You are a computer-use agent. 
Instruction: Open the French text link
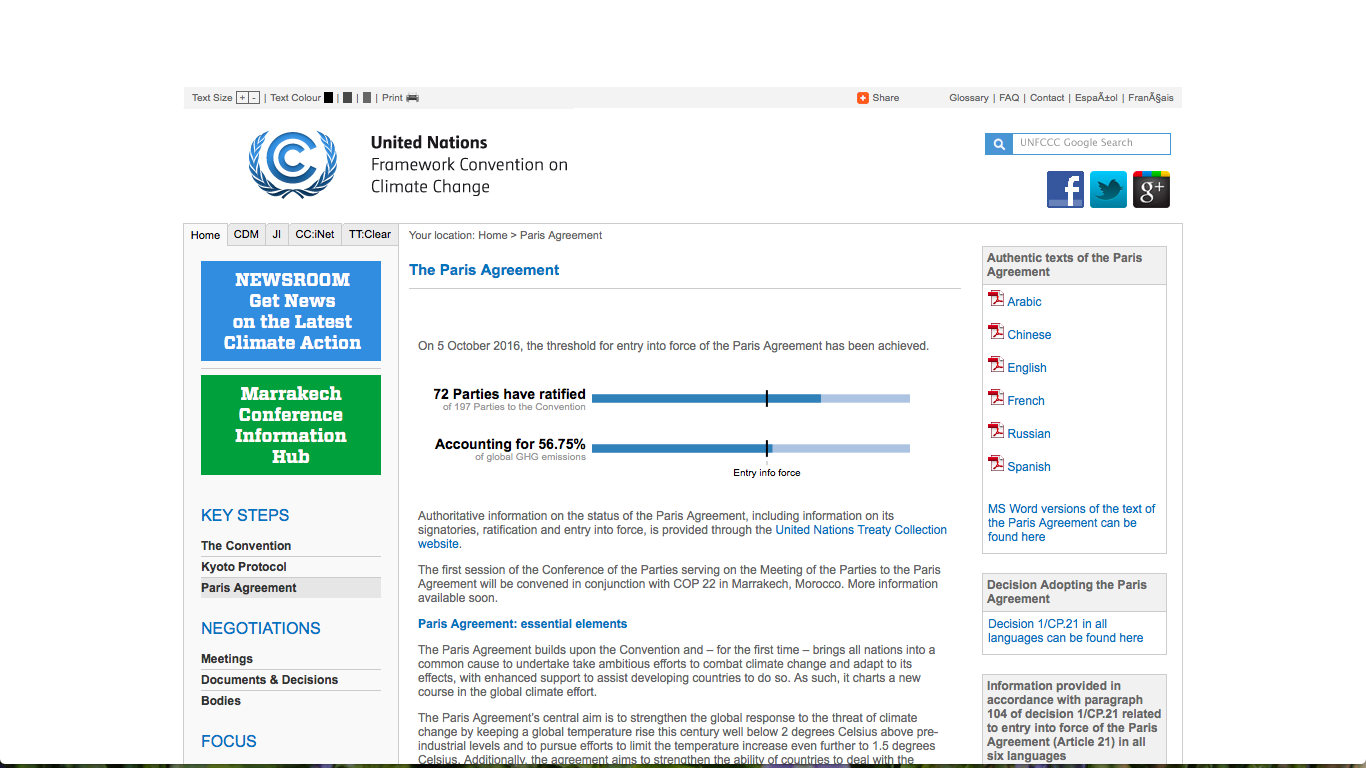click(1026, 401)
